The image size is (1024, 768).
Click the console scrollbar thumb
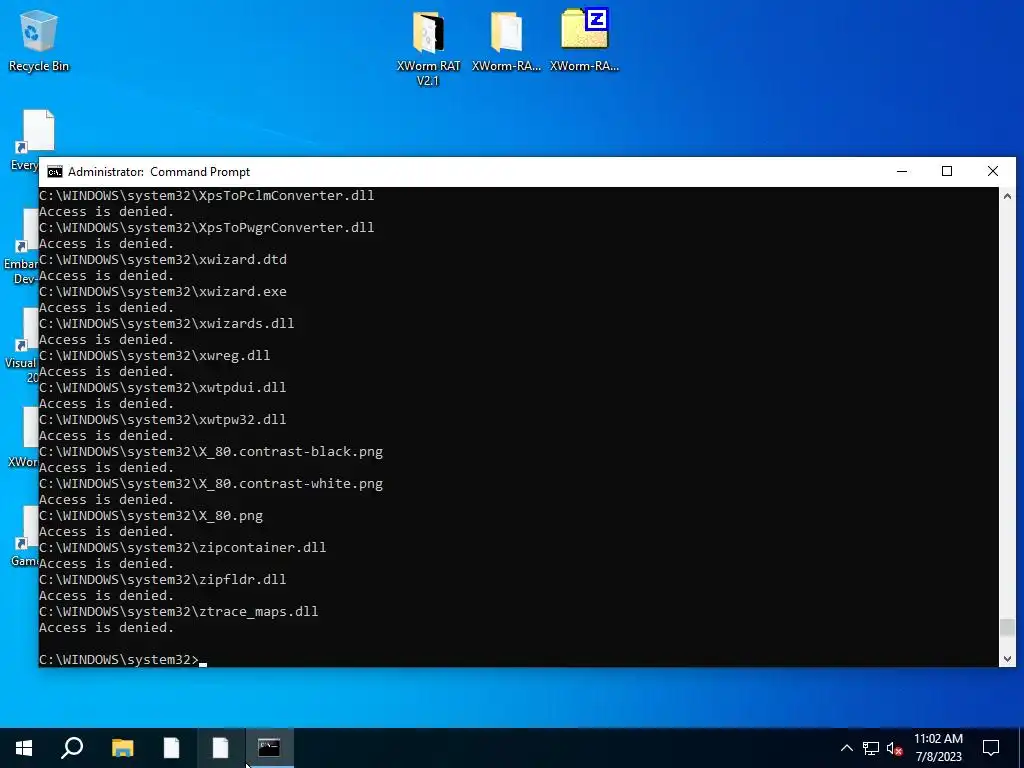click(1007, 627)
